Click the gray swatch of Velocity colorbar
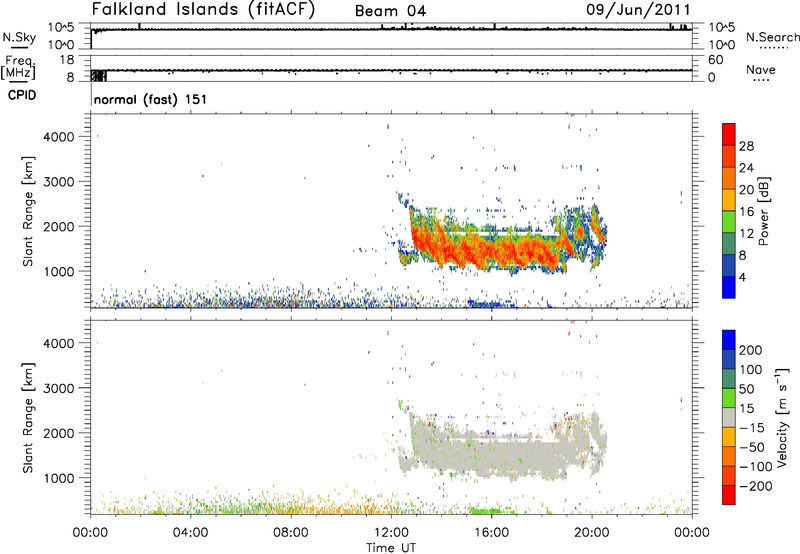The height and width of the screenshot is (554, 800). 729,417
